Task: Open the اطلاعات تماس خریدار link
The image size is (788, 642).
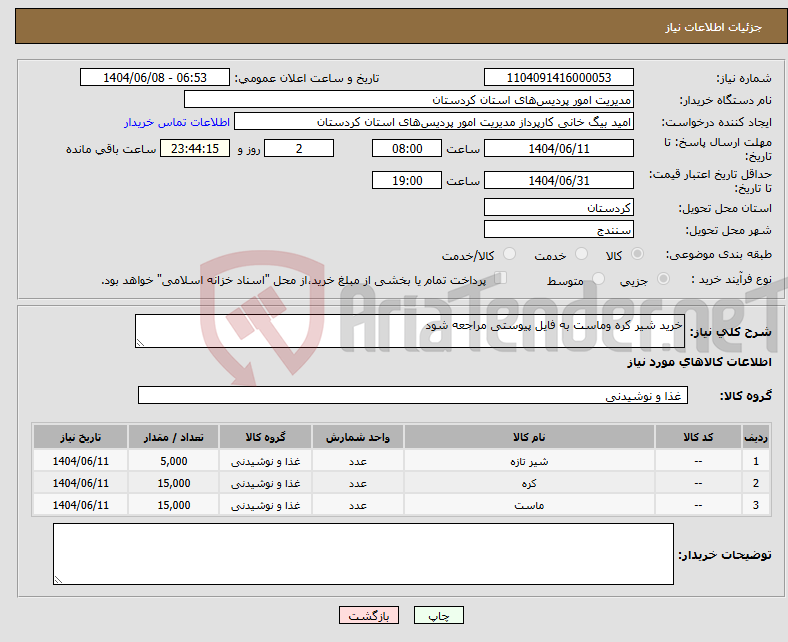Action: (x=177, y=122)
